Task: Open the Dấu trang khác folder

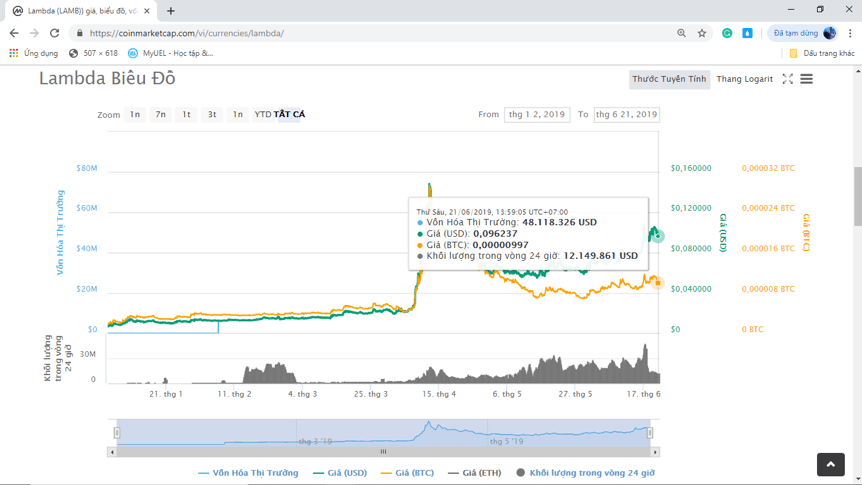Action: click(x=822, y=53)
